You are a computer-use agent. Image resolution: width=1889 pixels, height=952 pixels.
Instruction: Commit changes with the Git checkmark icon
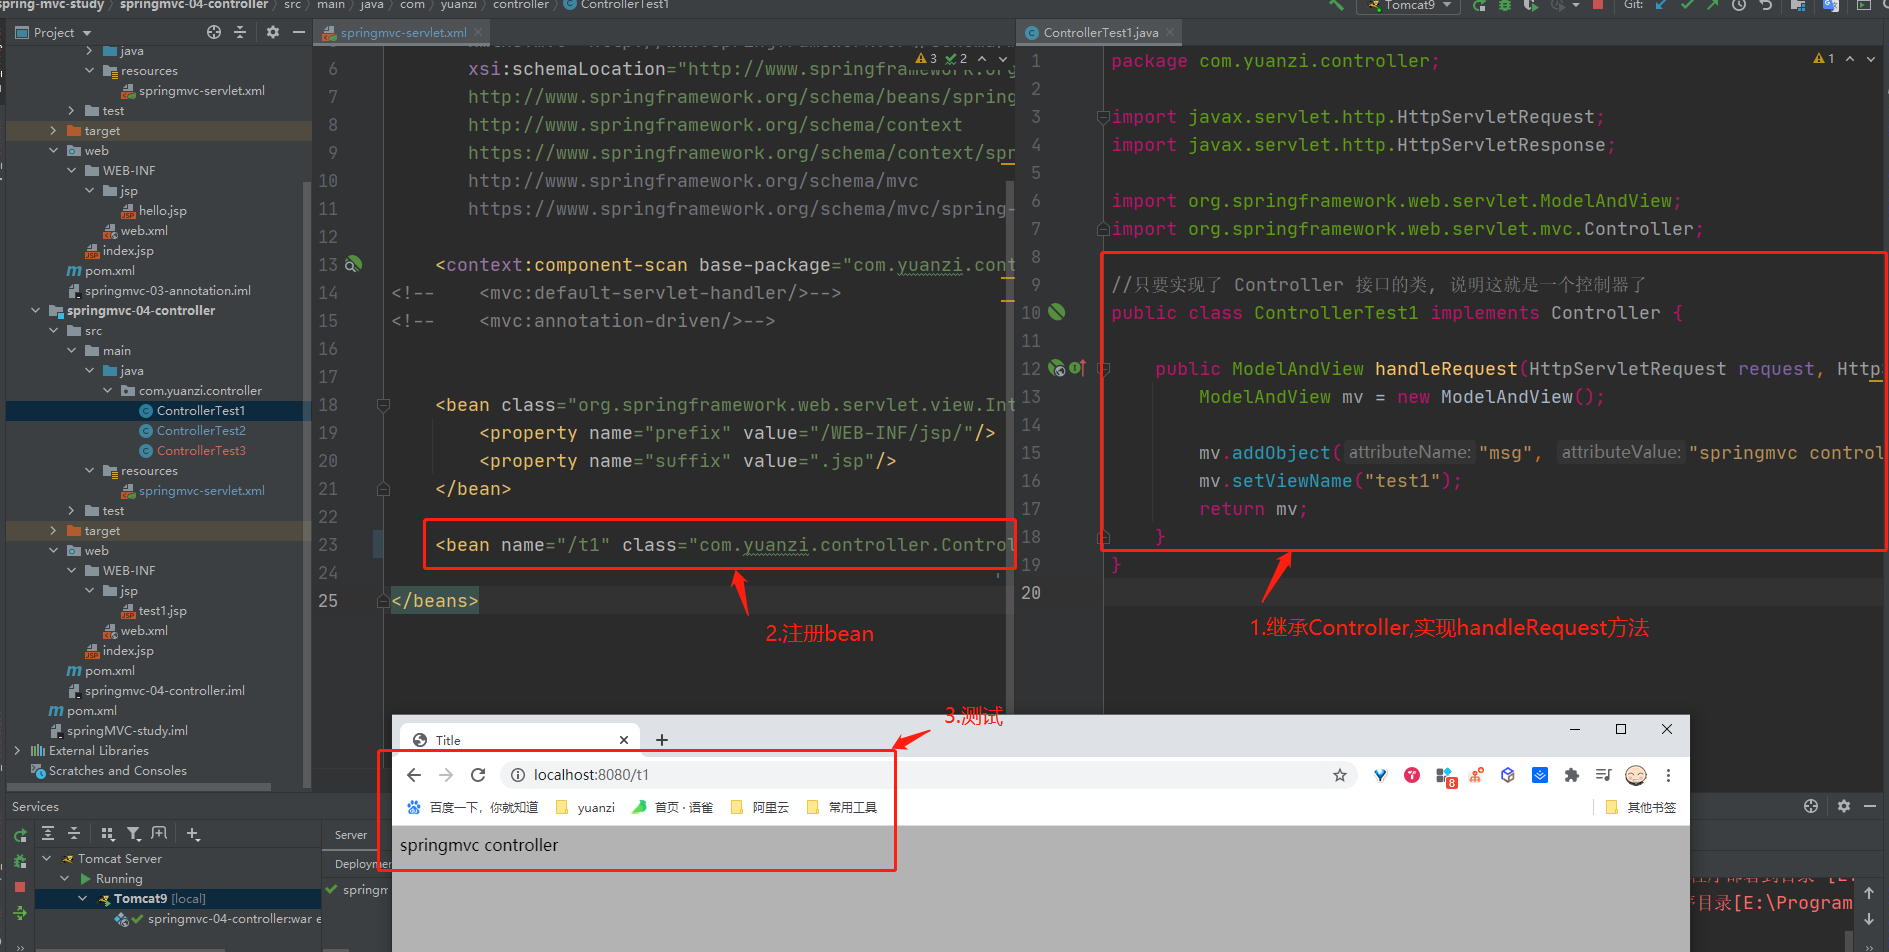(x=1687, y=6)
